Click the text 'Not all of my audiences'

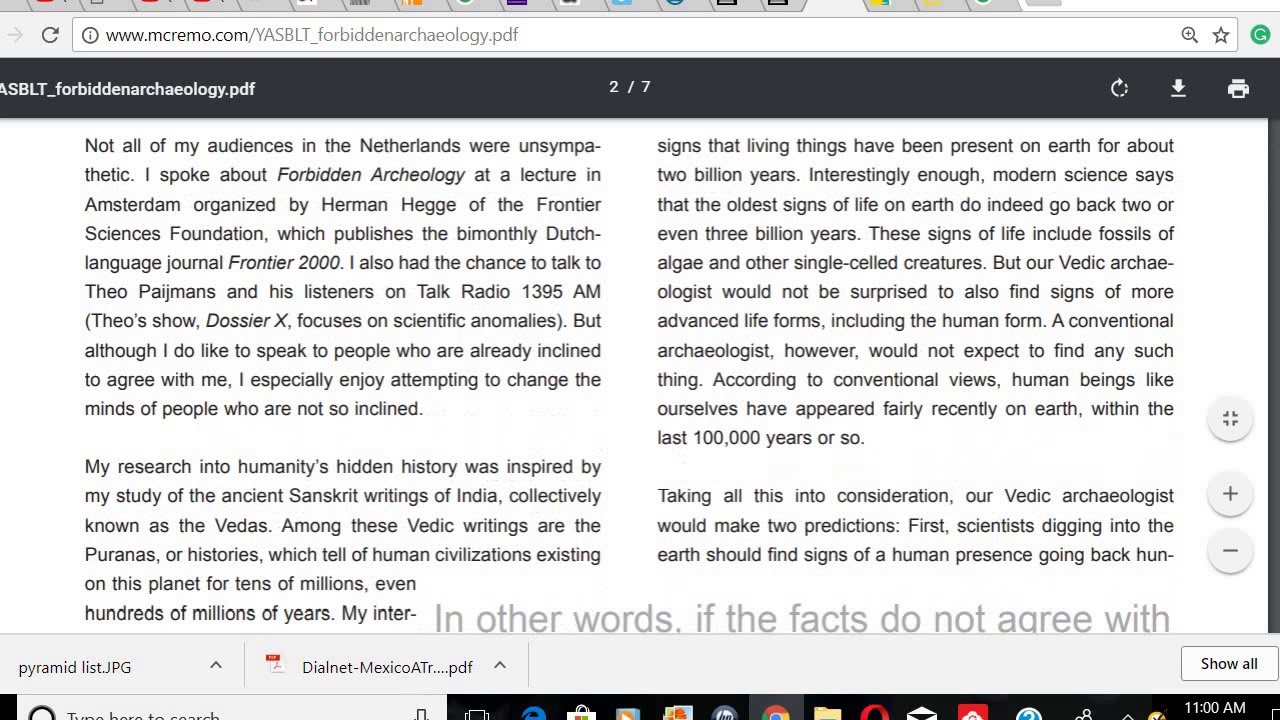pos(189,146)
